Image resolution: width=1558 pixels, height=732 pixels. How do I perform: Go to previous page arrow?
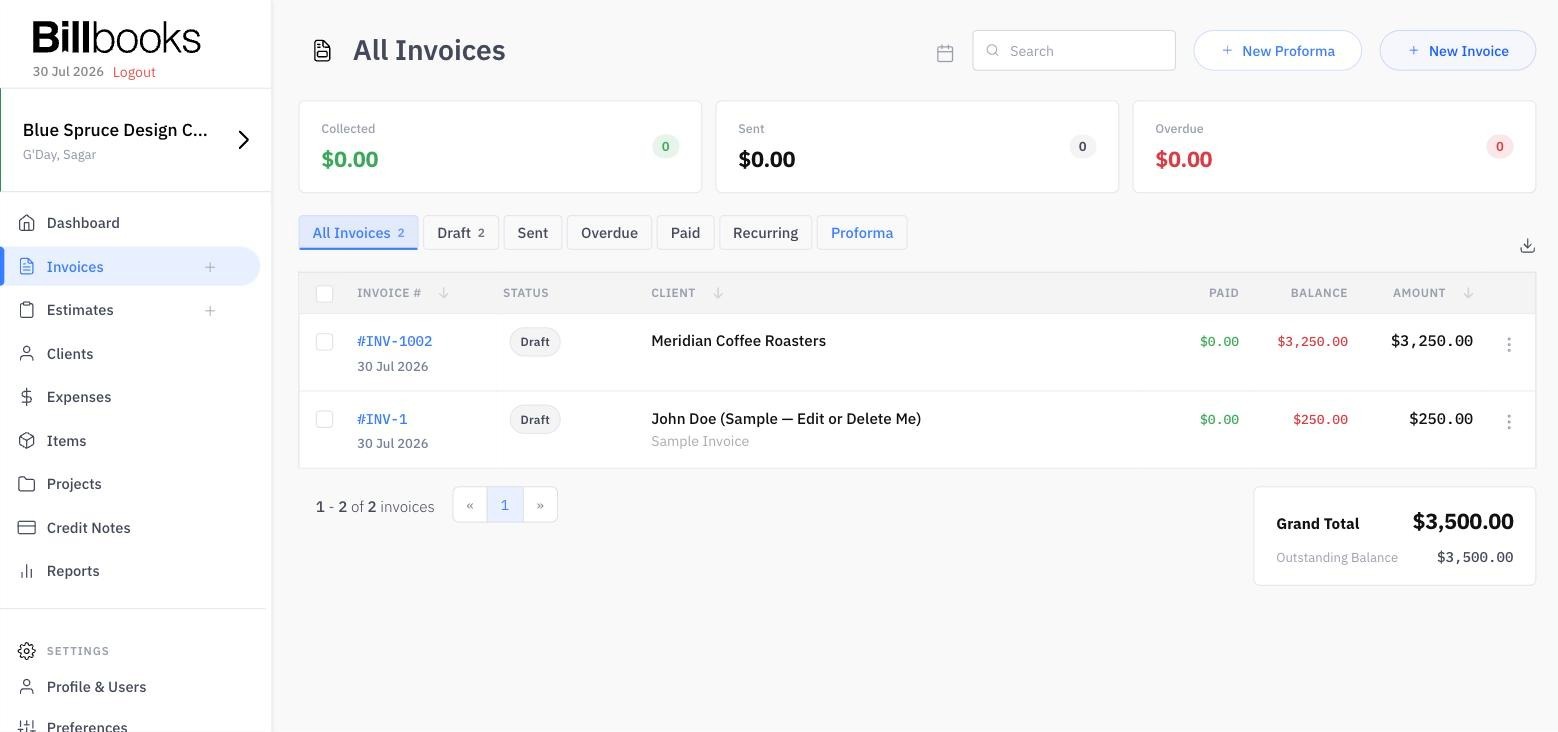coord(470,505)
